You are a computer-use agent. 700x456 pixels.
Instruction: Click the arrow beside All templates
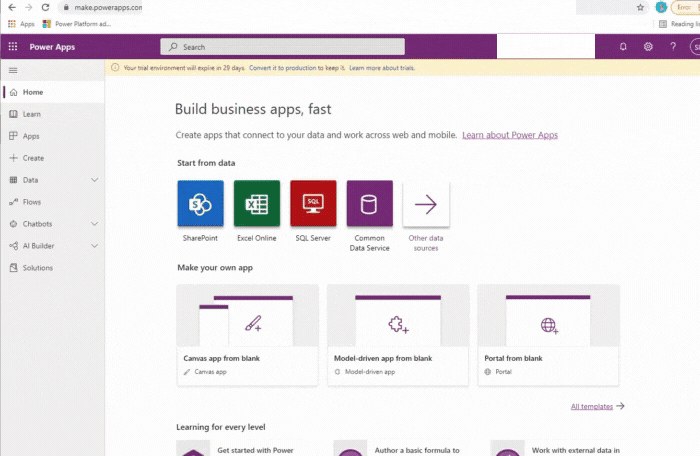[621, 406]
